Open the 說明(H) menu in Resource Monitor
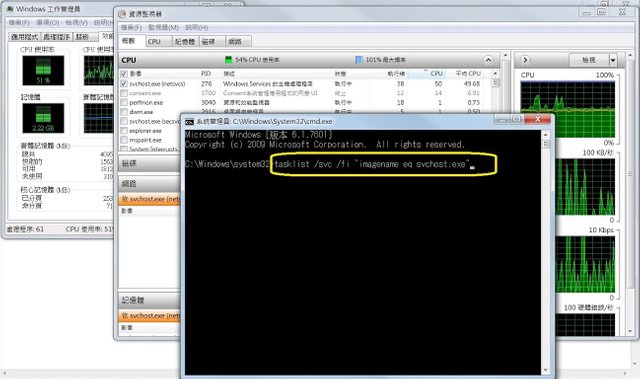 (x=196, y=27)
